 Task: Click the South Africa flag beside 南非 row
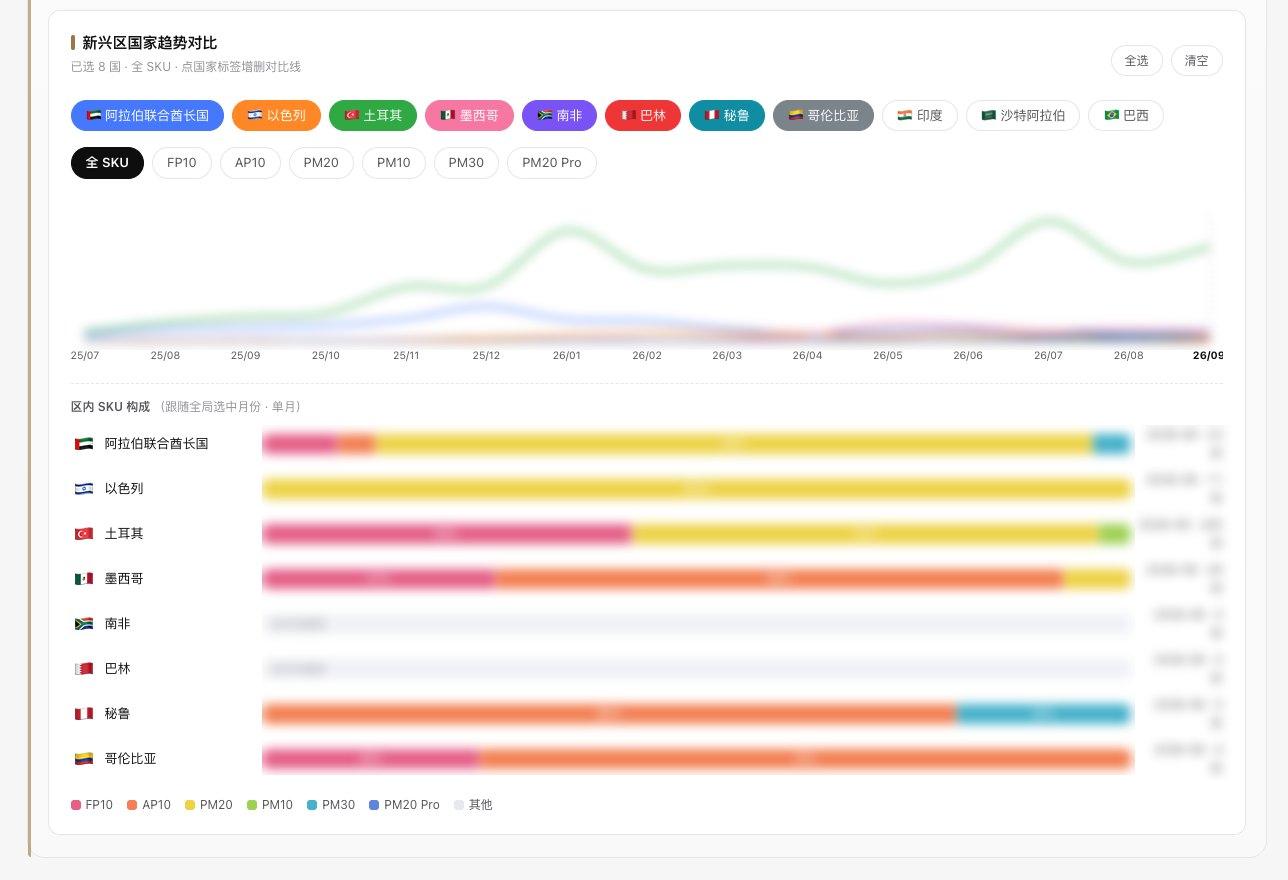pyautogui.click(x=84, y=624)
